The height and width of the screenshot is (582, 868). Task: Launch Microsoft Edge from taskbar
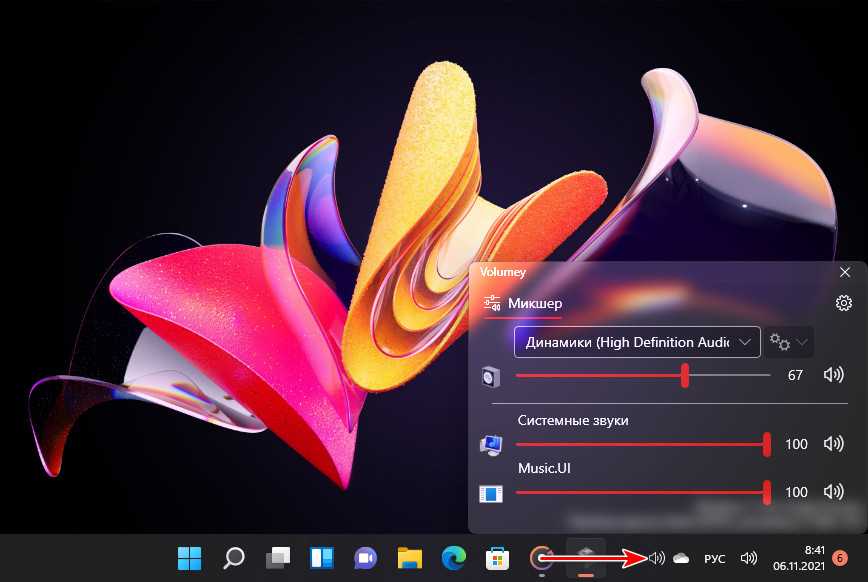(x=453, y=558)
